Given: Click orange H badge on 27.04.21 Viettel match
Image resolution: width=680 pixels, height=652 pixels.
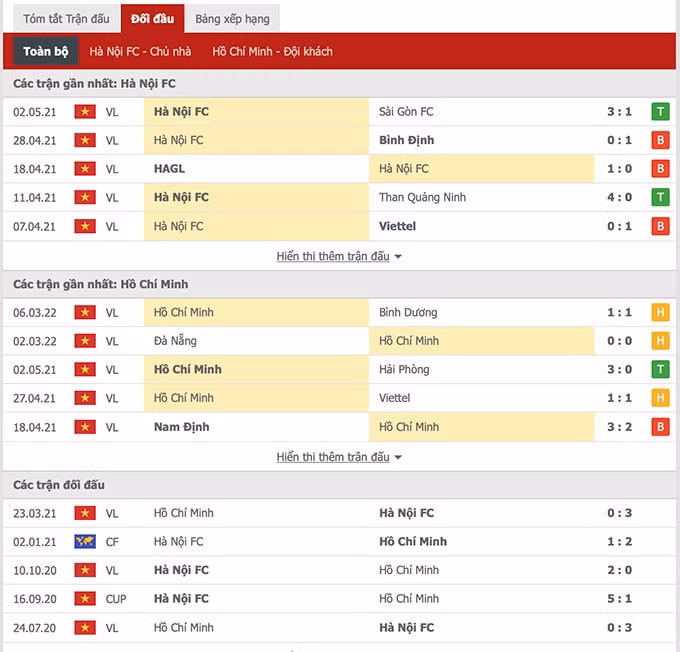Looking at the screenshot, I should (x=660, y=398).
